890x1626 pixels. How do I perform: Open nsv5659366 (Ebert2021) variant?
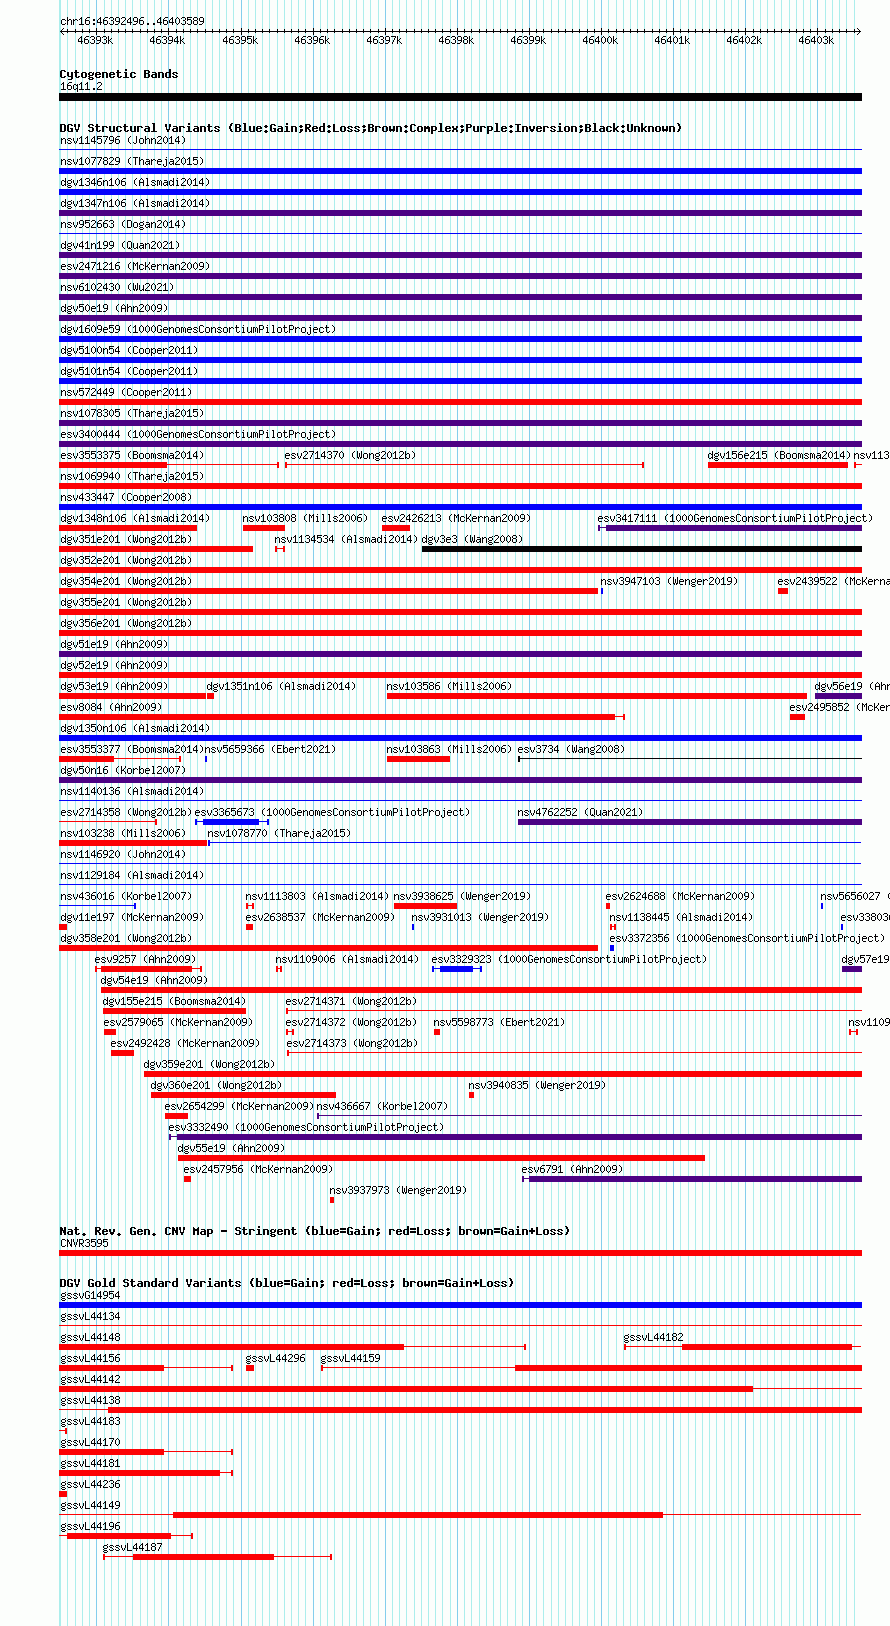[270, 749]
